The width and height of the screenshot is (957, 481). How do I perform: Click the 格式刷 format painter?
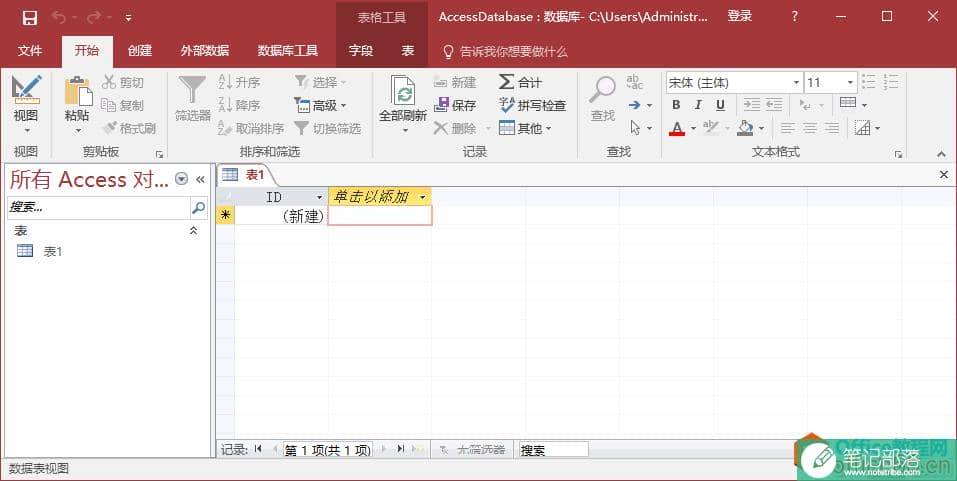pyautogui.click(x=129, y=128)
